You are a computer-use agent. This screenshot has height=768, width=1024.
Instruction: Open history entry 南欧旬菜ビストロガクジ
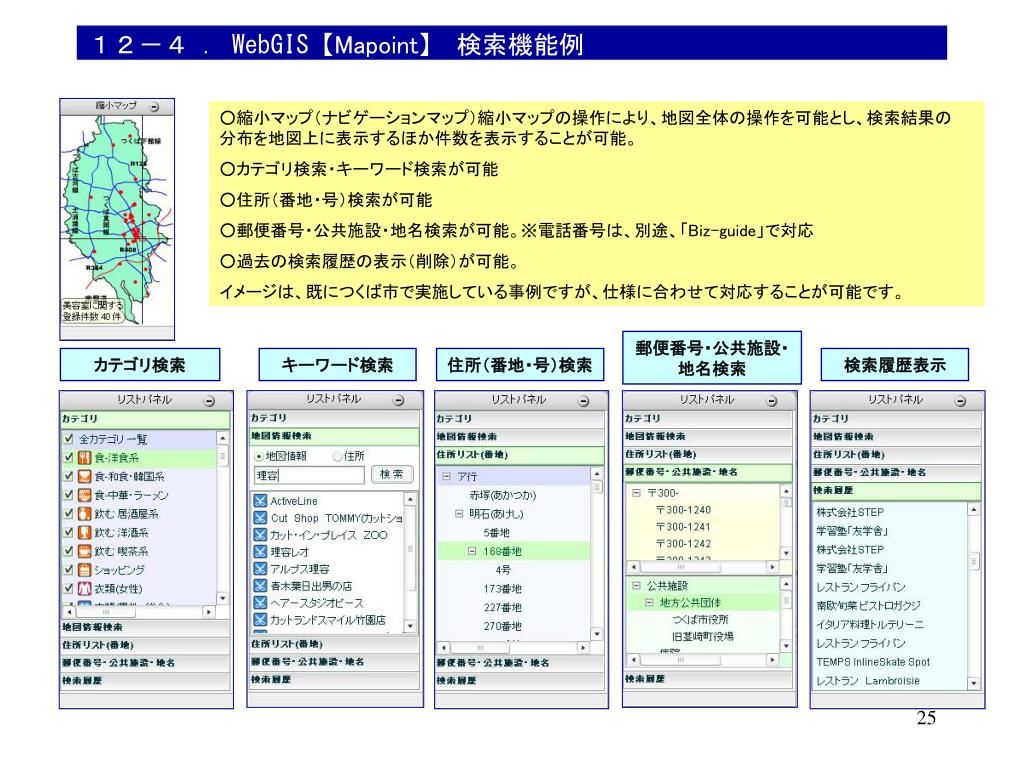tap(868, 606)
